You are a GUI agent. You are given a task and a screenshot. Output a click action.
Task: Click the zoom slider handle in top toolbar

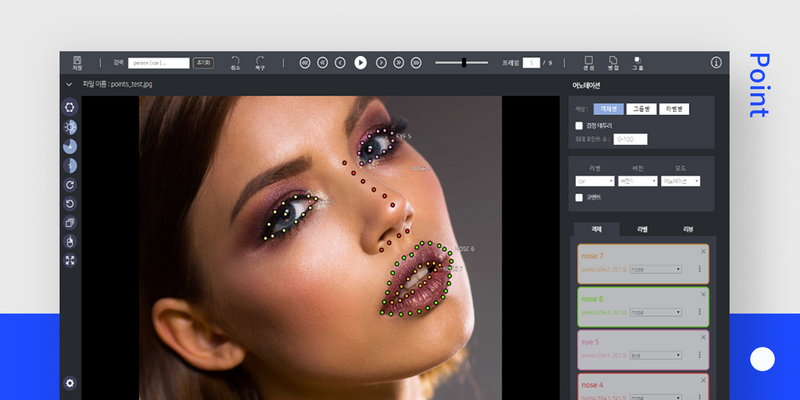click(464, 62)
